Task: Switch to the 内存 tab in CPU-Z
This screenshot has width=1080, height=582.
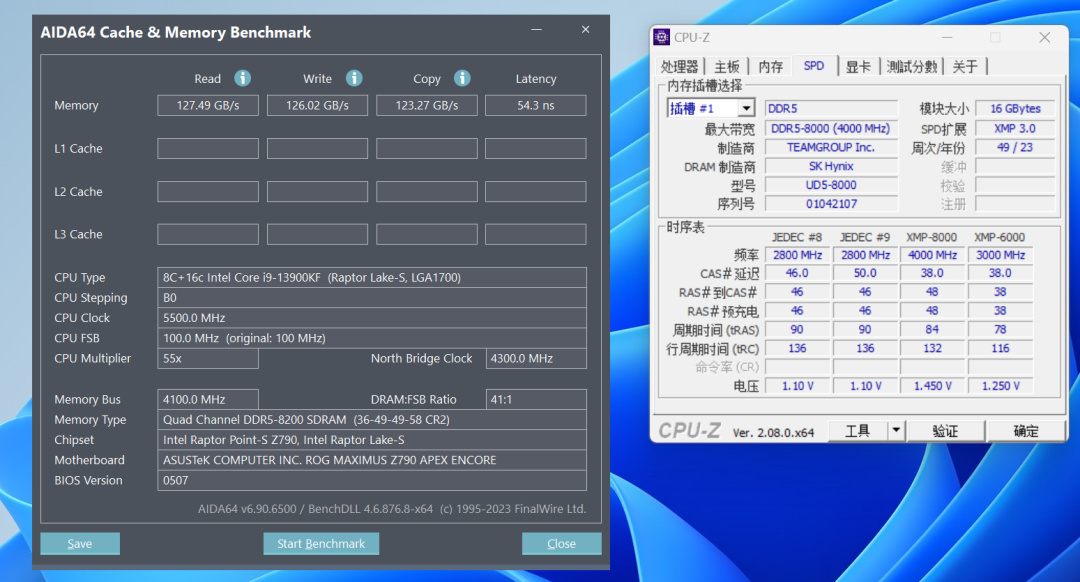Action: [771, 67]
